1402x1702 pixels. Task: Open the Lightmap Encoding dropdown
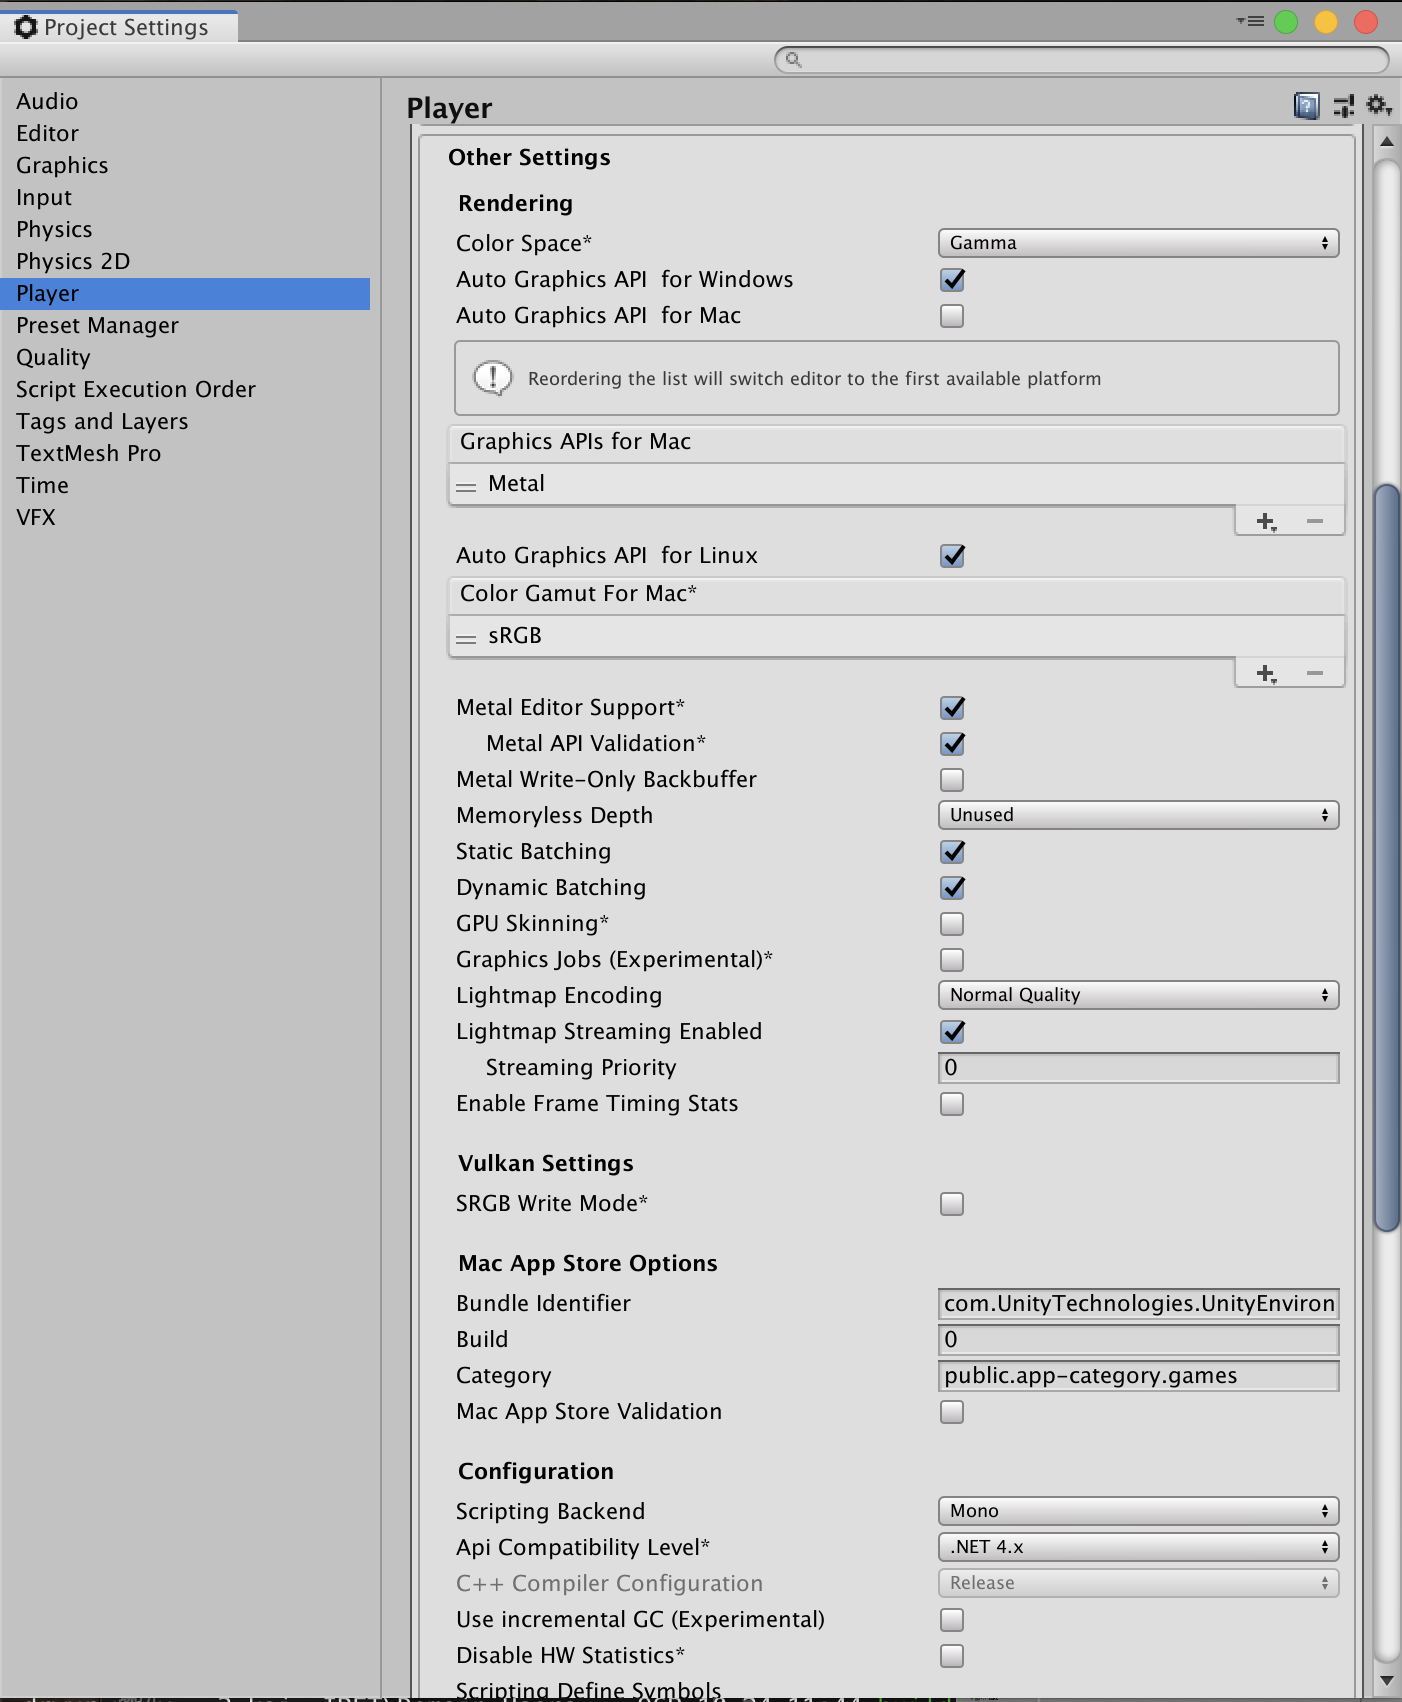tap(1138, 995)
